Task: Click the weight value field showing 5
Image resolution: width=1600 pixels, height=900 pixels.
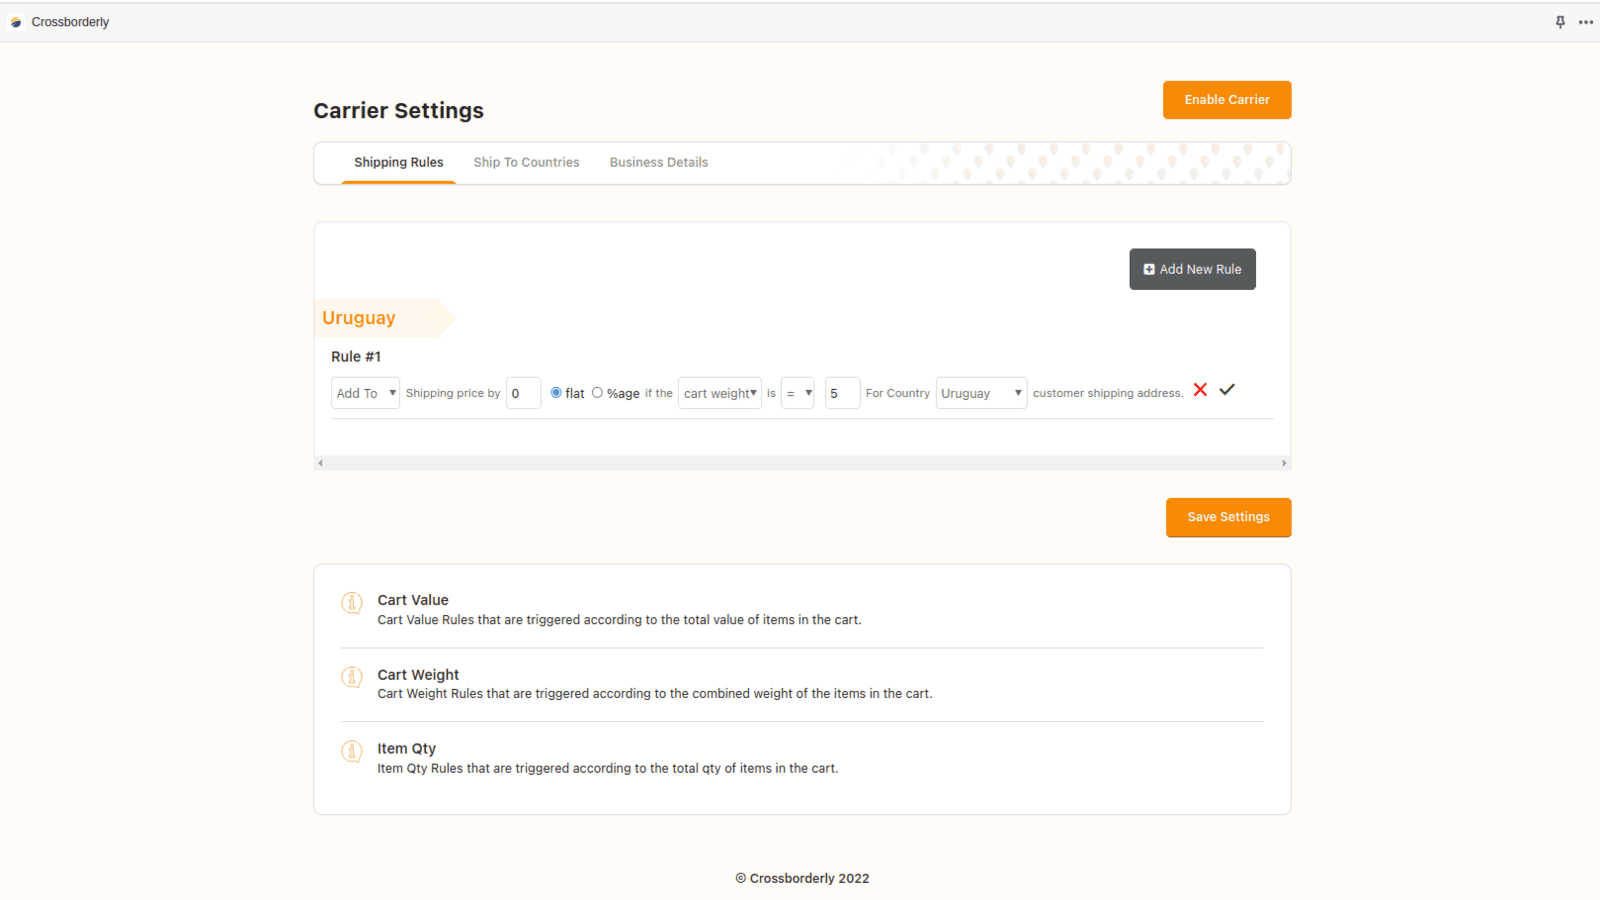Action: [x=842, y=393]
